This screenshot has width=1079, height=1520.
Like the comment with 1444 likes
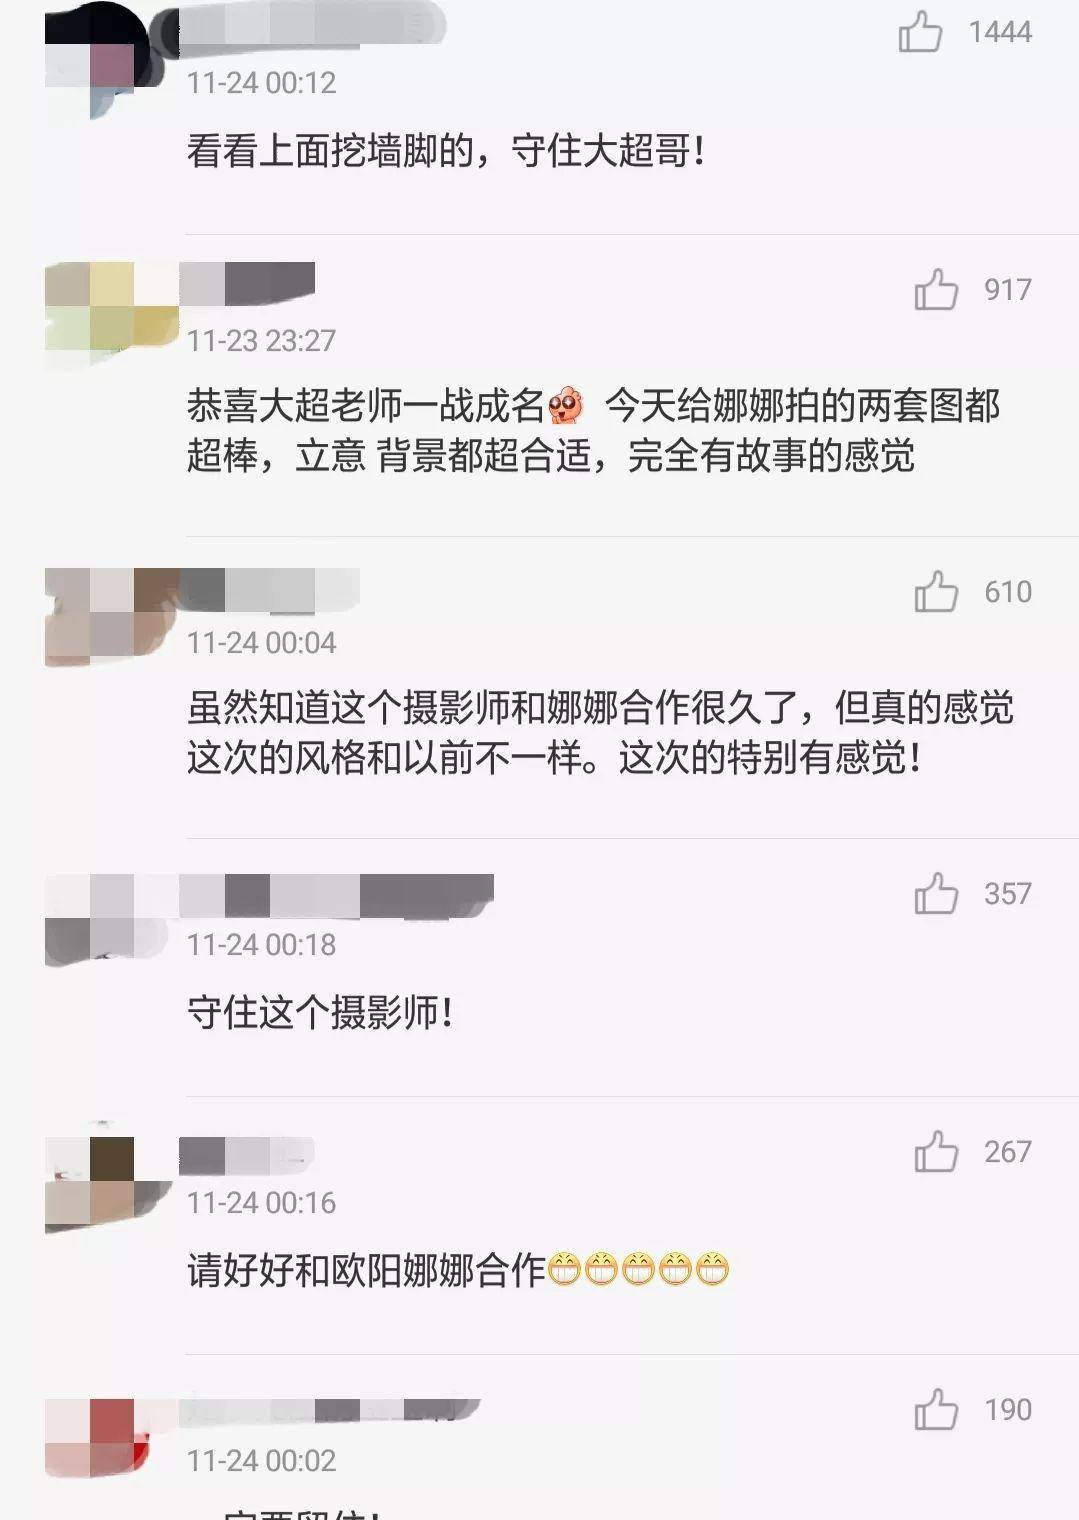[920, 31]
